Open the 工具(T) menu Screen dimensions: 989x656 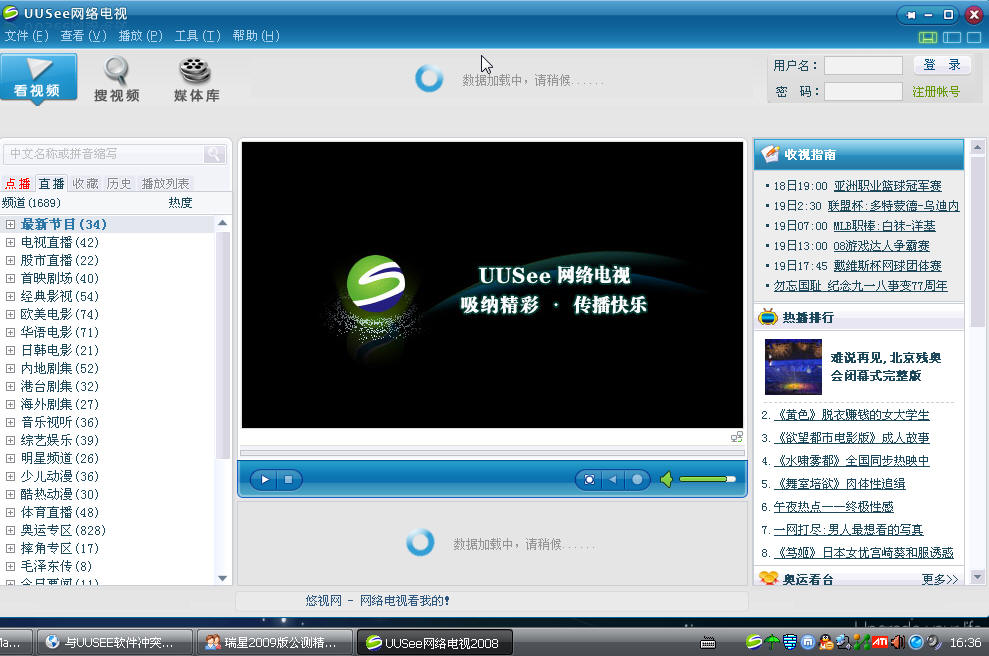tap(197, 36)
